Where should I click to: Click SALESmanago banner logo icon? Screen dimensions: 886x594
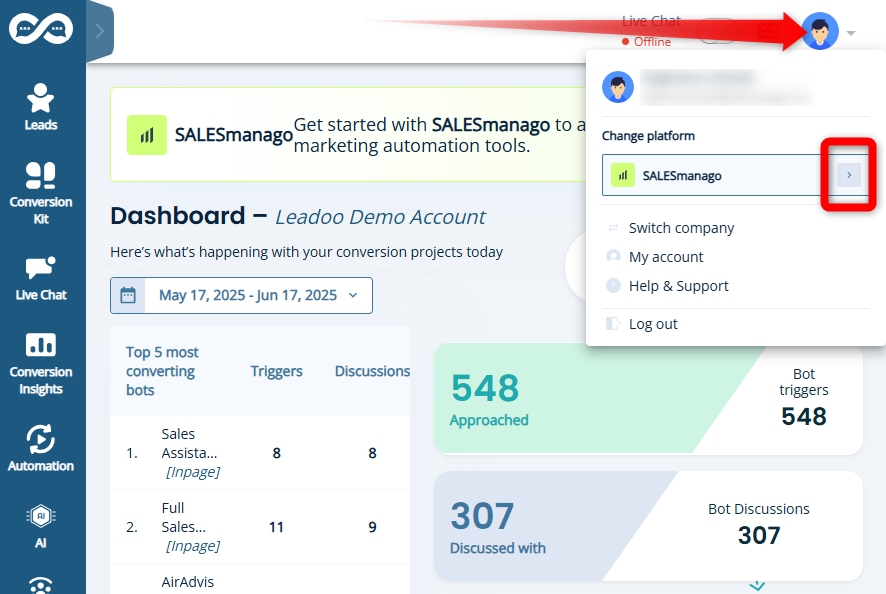click(147, 135)
